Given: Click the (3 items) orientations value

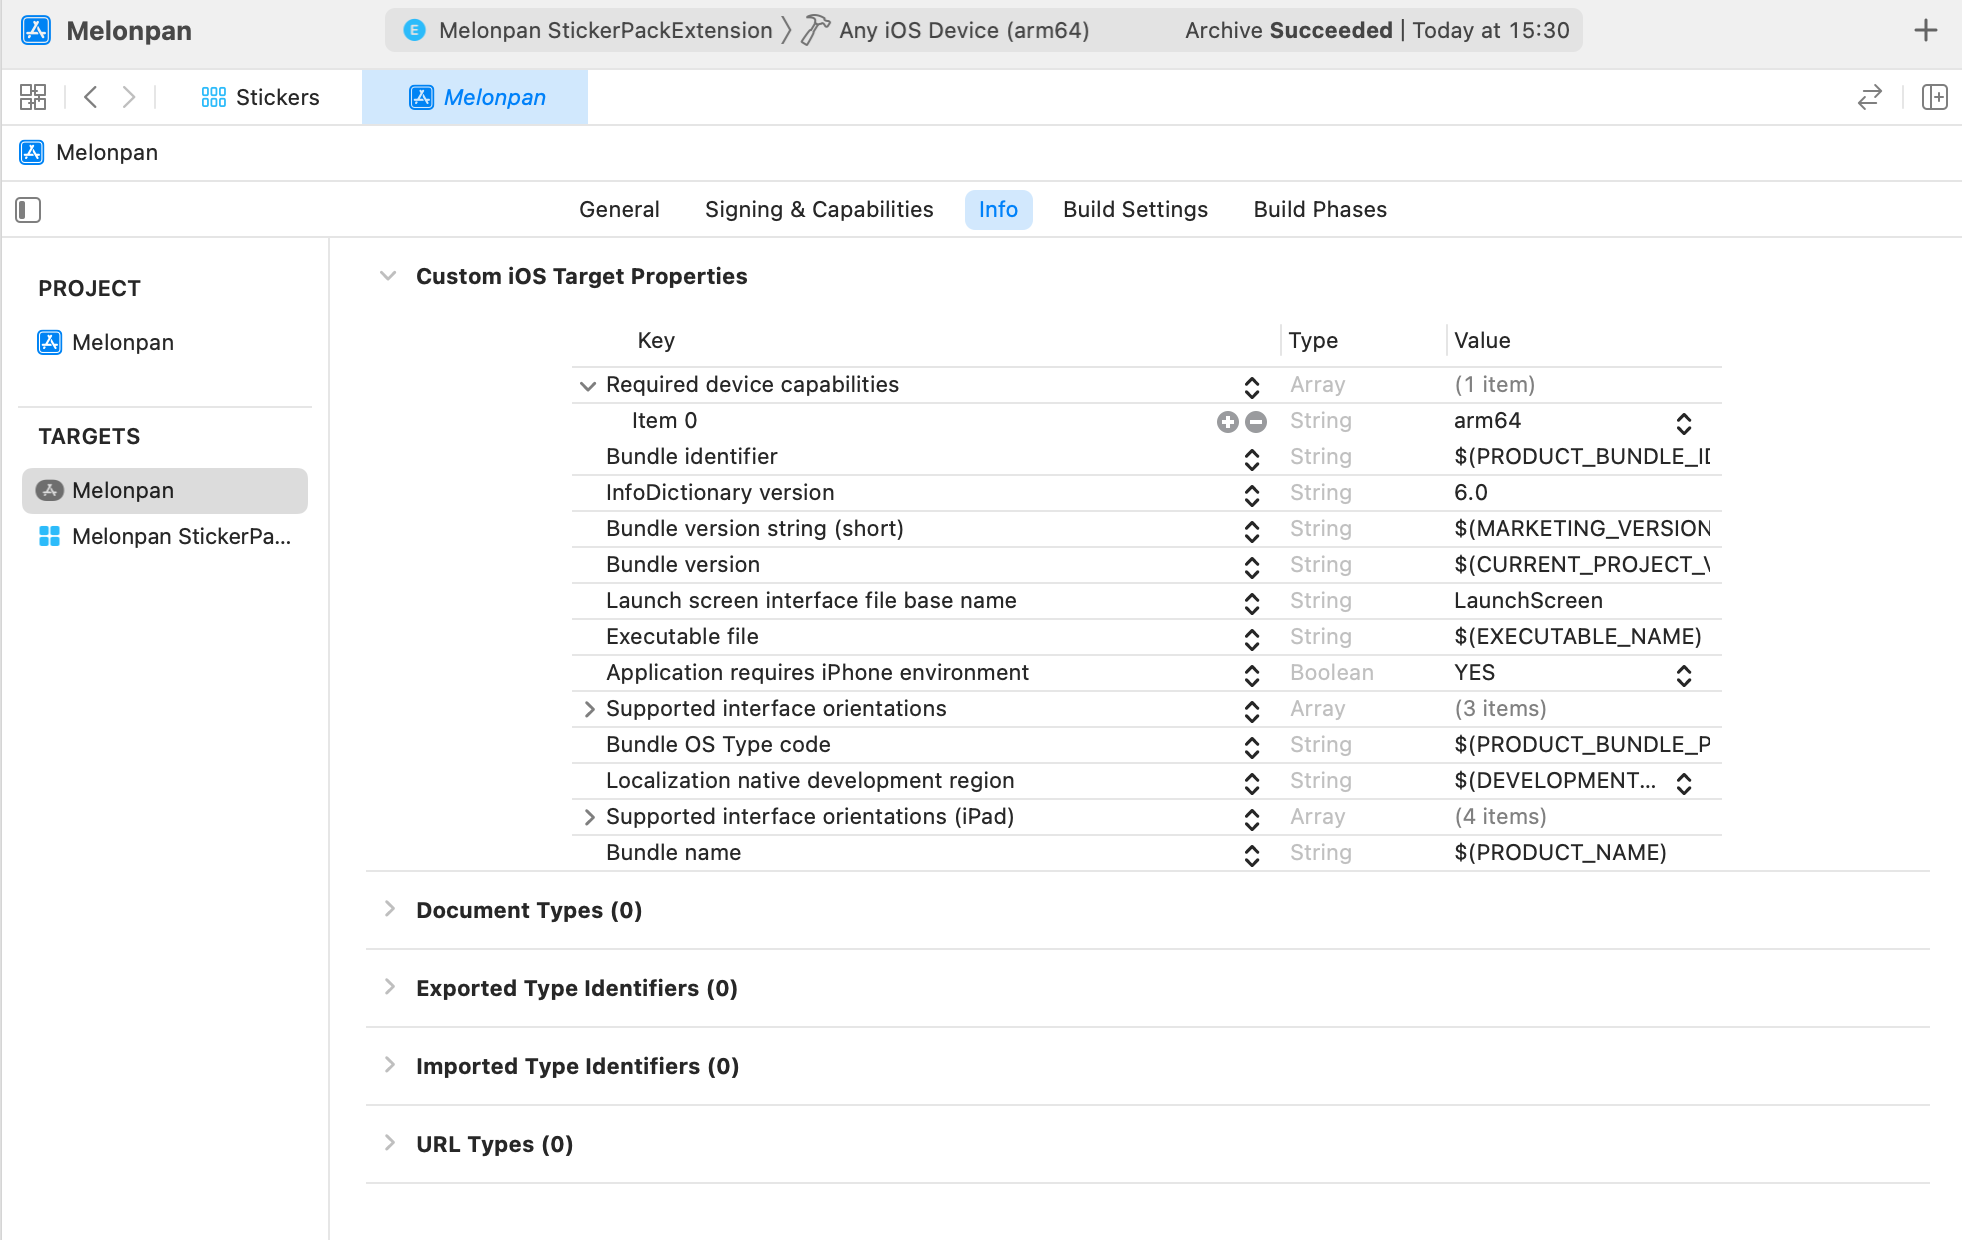Looking at the screenshot, I should pos(1500,709).
